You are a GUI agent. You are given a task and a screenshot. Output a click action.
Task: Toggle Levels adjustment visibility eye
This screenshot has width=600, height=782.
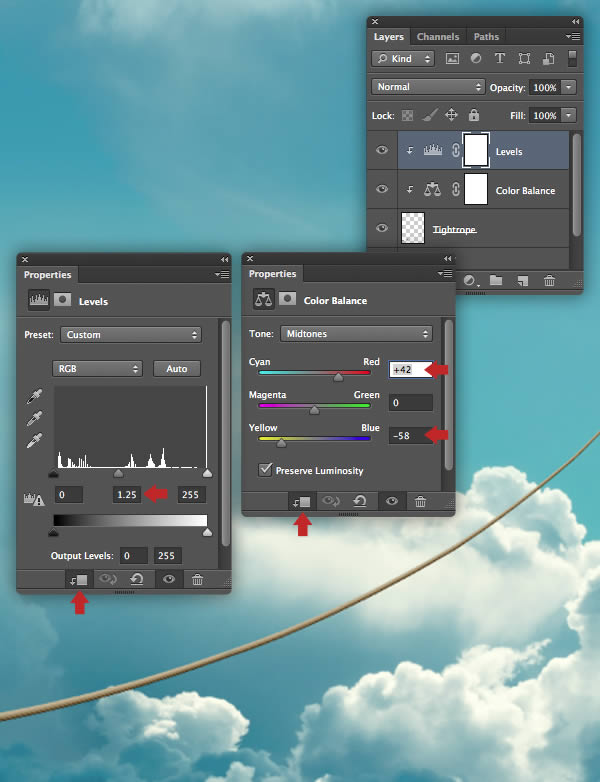click(169, 579)
